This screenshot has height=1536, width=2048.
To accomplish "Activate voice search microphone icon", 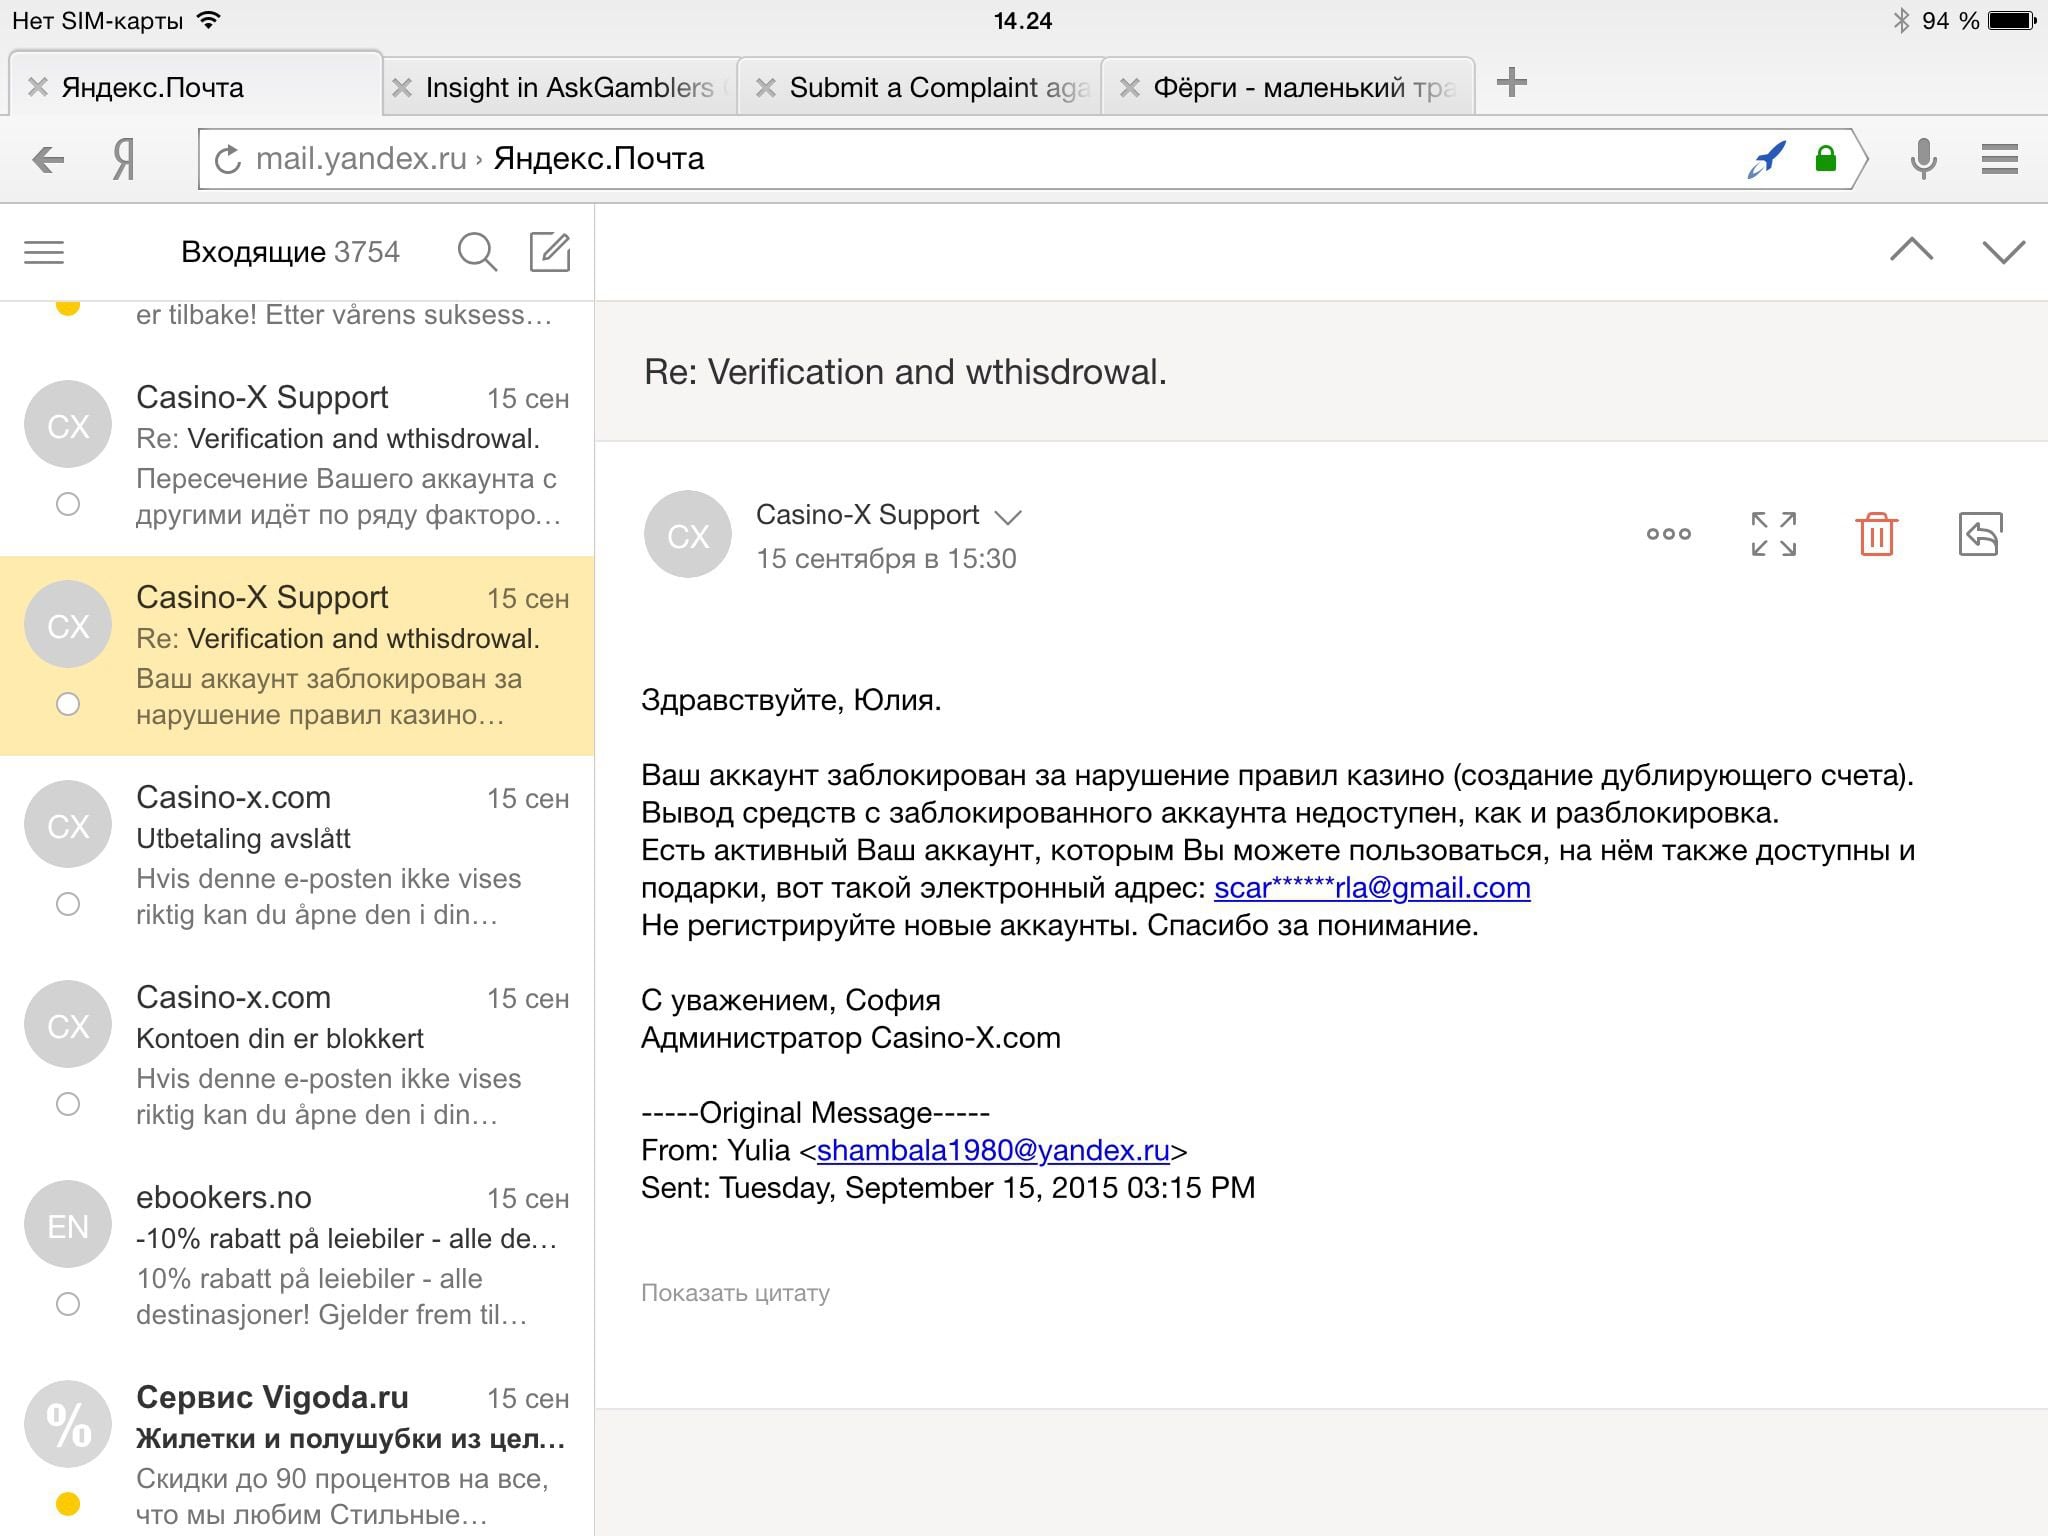I will [x=1923, y=159].
